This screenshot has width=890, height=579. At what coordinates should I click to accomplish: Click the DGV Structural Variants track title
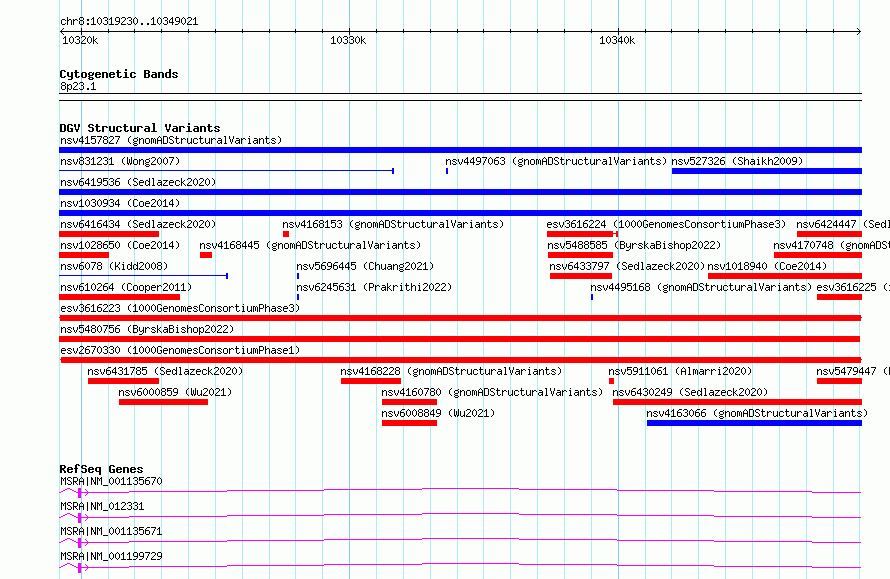[x=140, y=128]
